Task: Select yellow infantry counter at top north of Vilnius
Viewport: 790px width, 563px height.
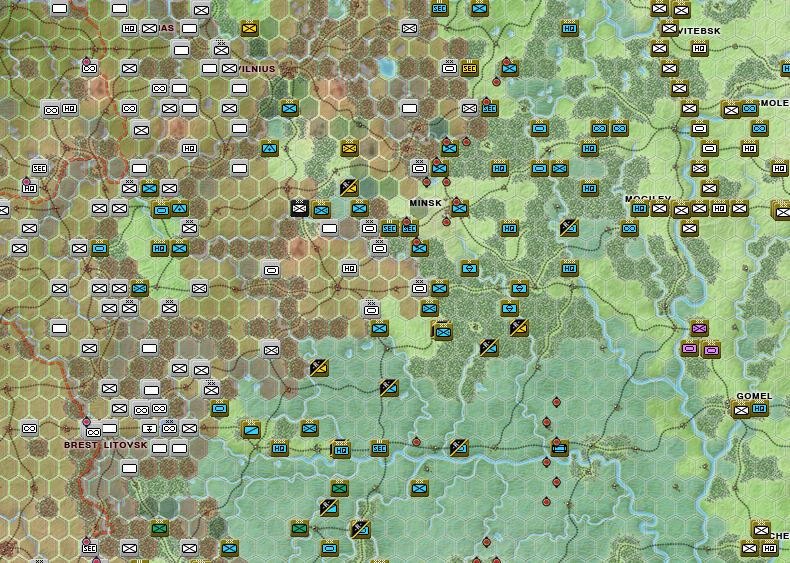Action: tap(249, 28)
